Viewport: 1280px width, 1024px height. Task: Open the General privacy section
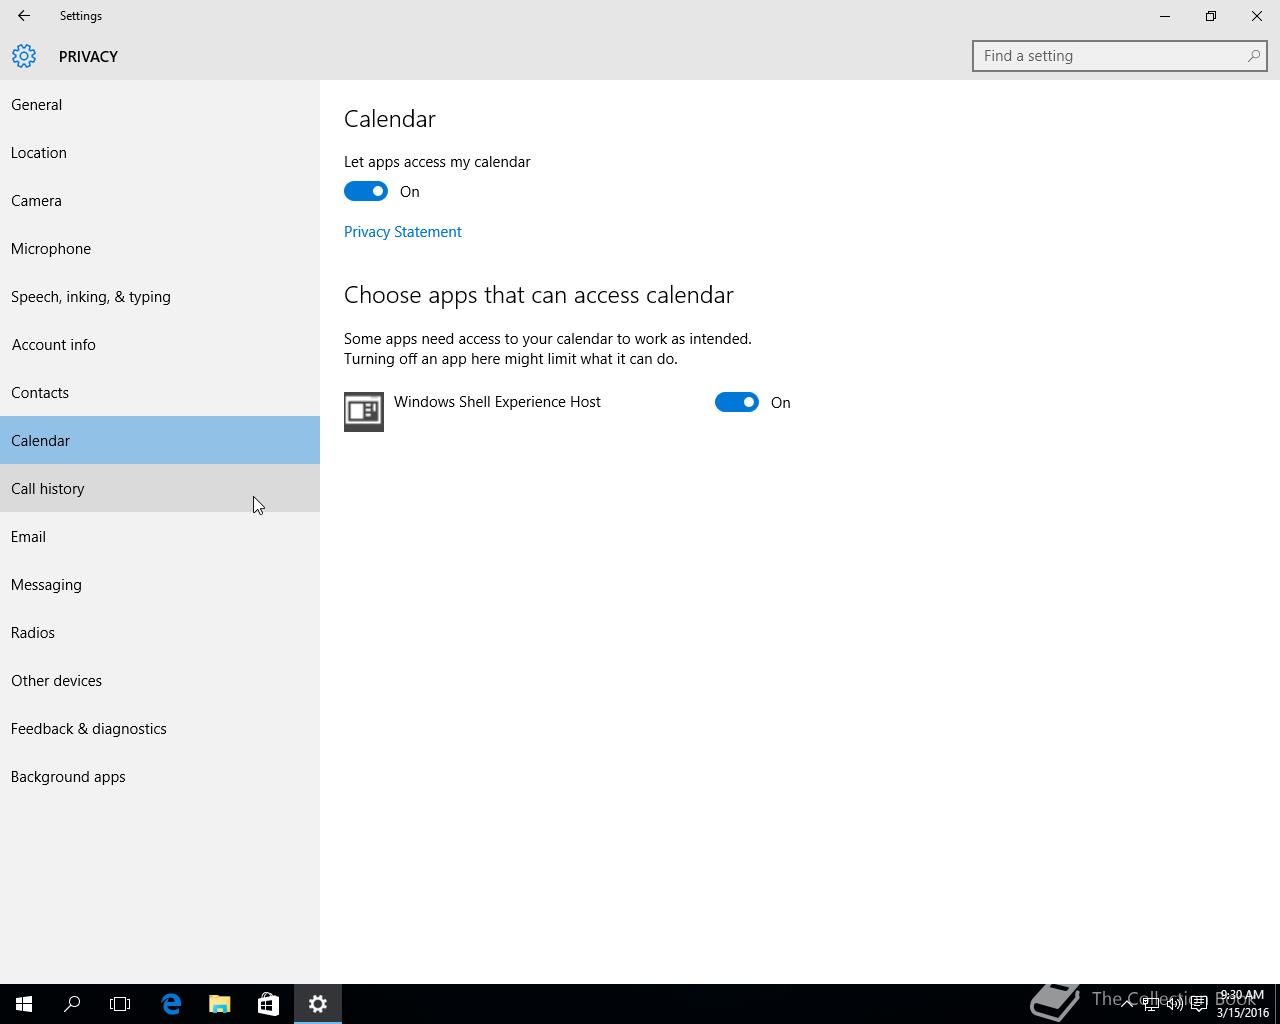(x=160, y=104)
